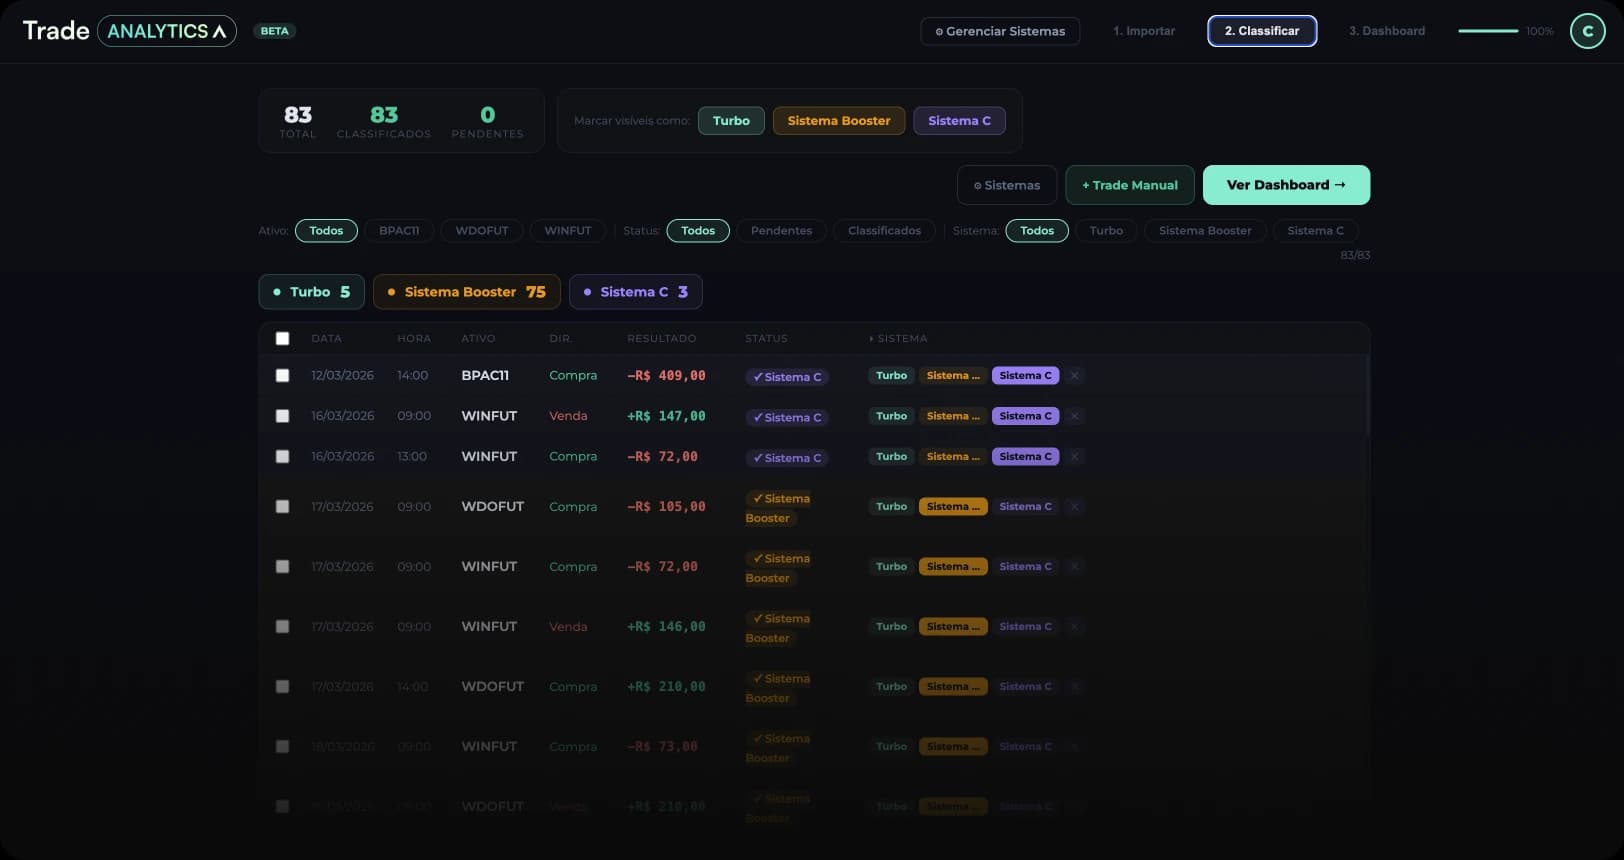This screenshot has width=1624, height=860.
Task: Click the BETA badge
Action: tap(274, 31)
